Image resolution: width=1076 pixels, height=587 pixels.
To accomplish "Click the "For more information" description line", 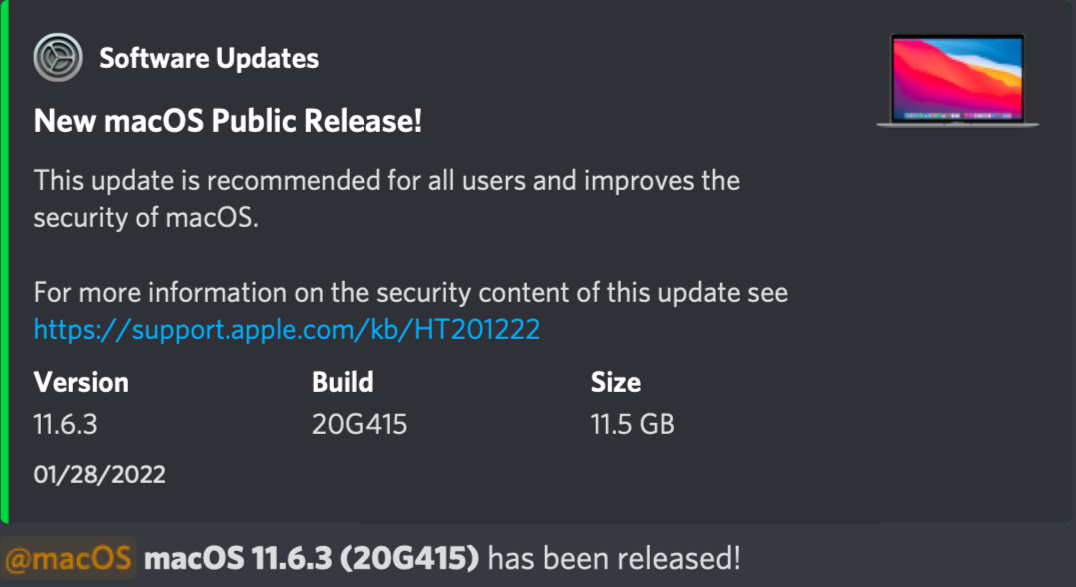I will pos(410,293).
